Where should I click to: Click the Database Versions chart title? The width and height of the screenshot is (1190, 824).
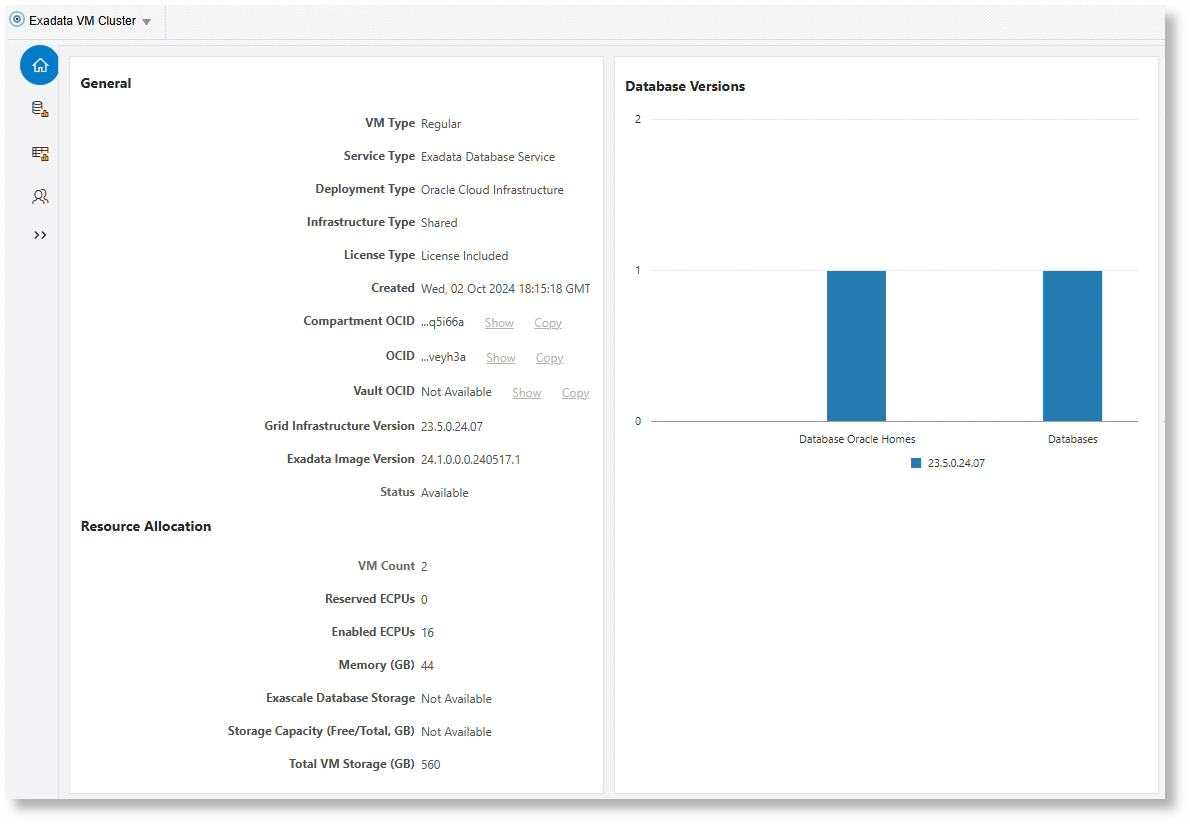(685, 86)
